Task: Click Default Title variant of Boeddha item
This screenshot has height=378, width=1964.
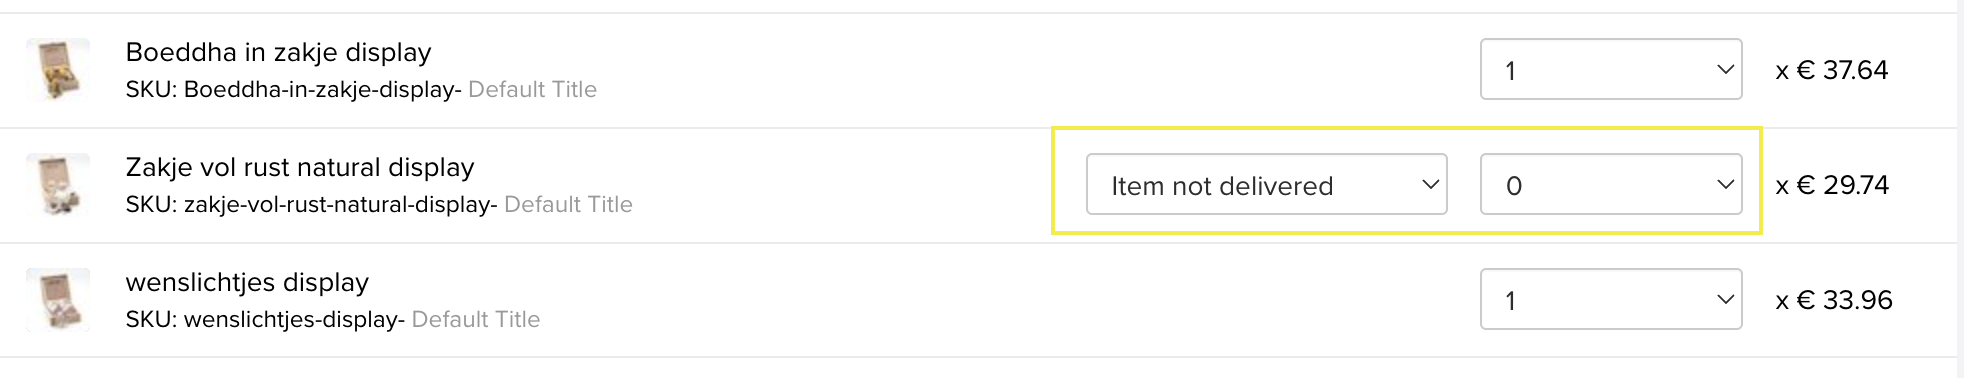Action: [532, 90]
